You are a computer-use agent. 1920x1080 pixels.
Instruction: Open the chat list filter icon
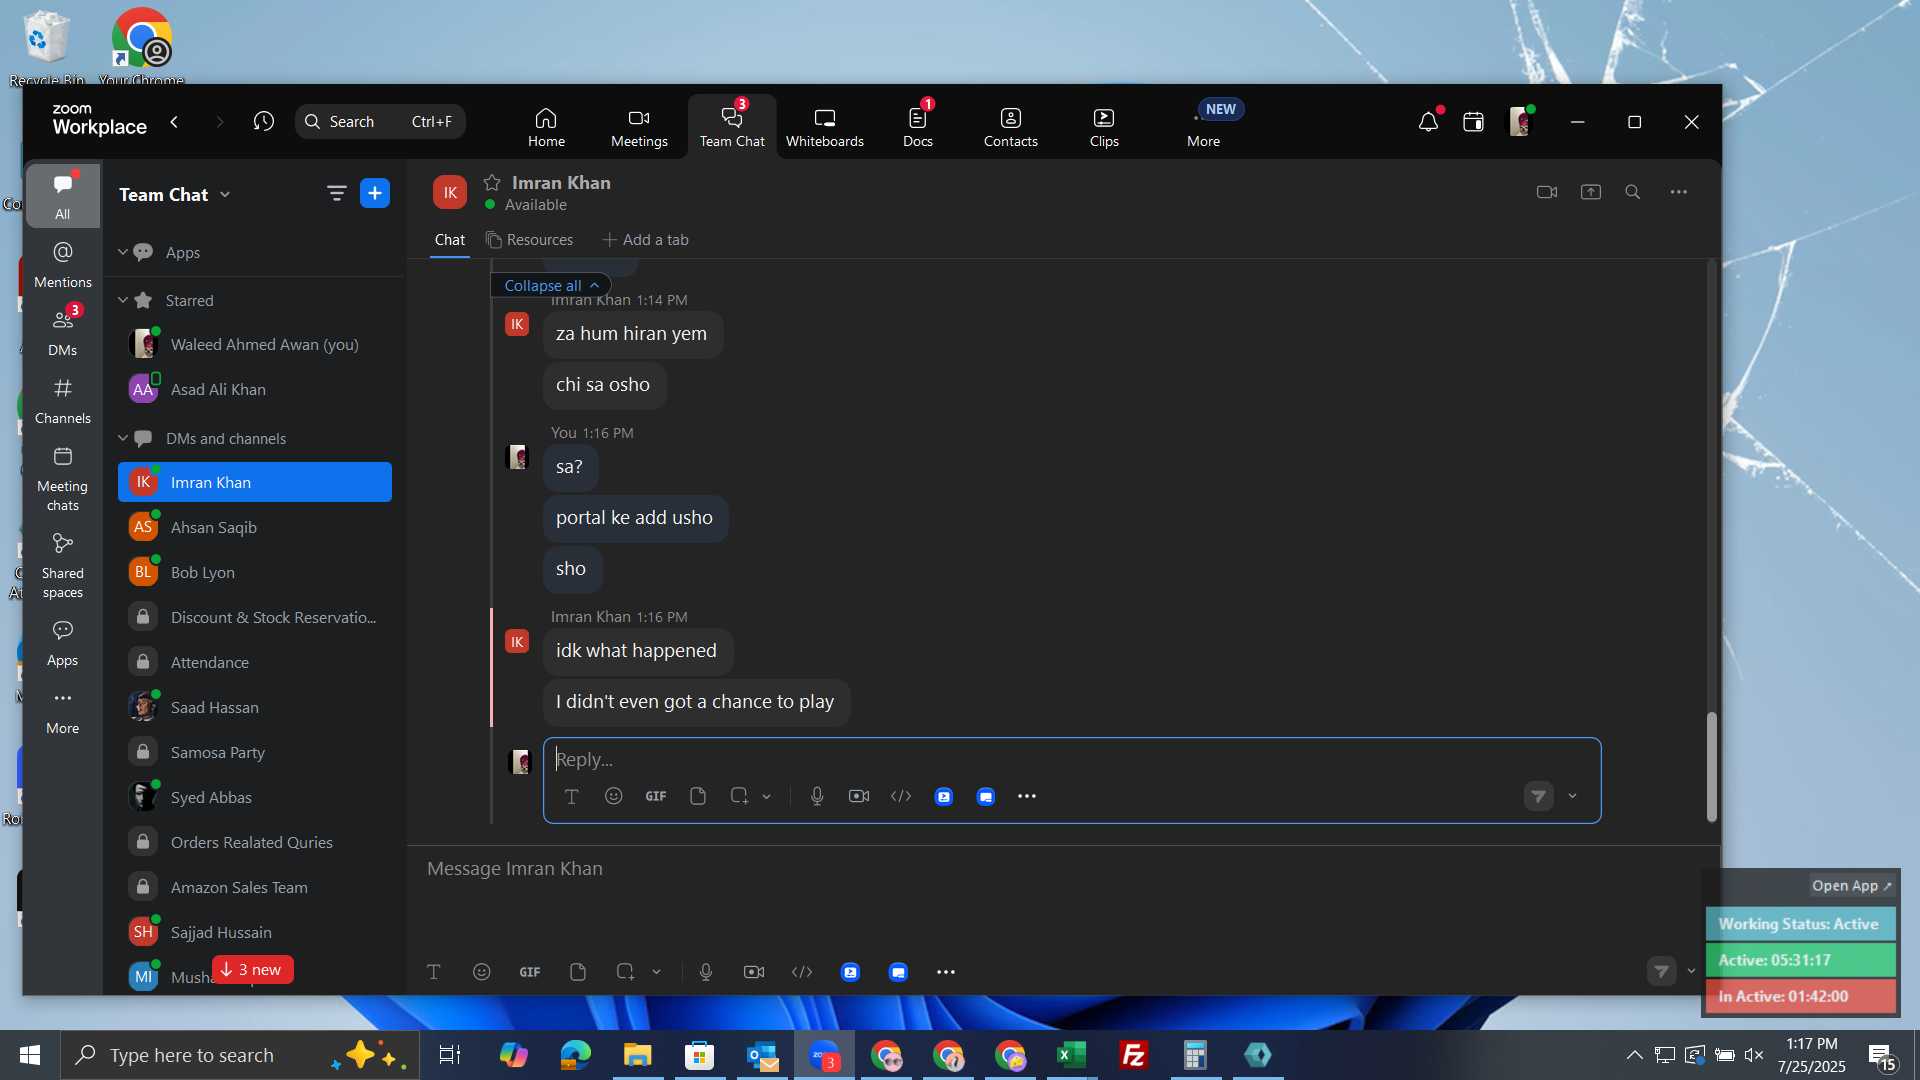tap(337, 193)
